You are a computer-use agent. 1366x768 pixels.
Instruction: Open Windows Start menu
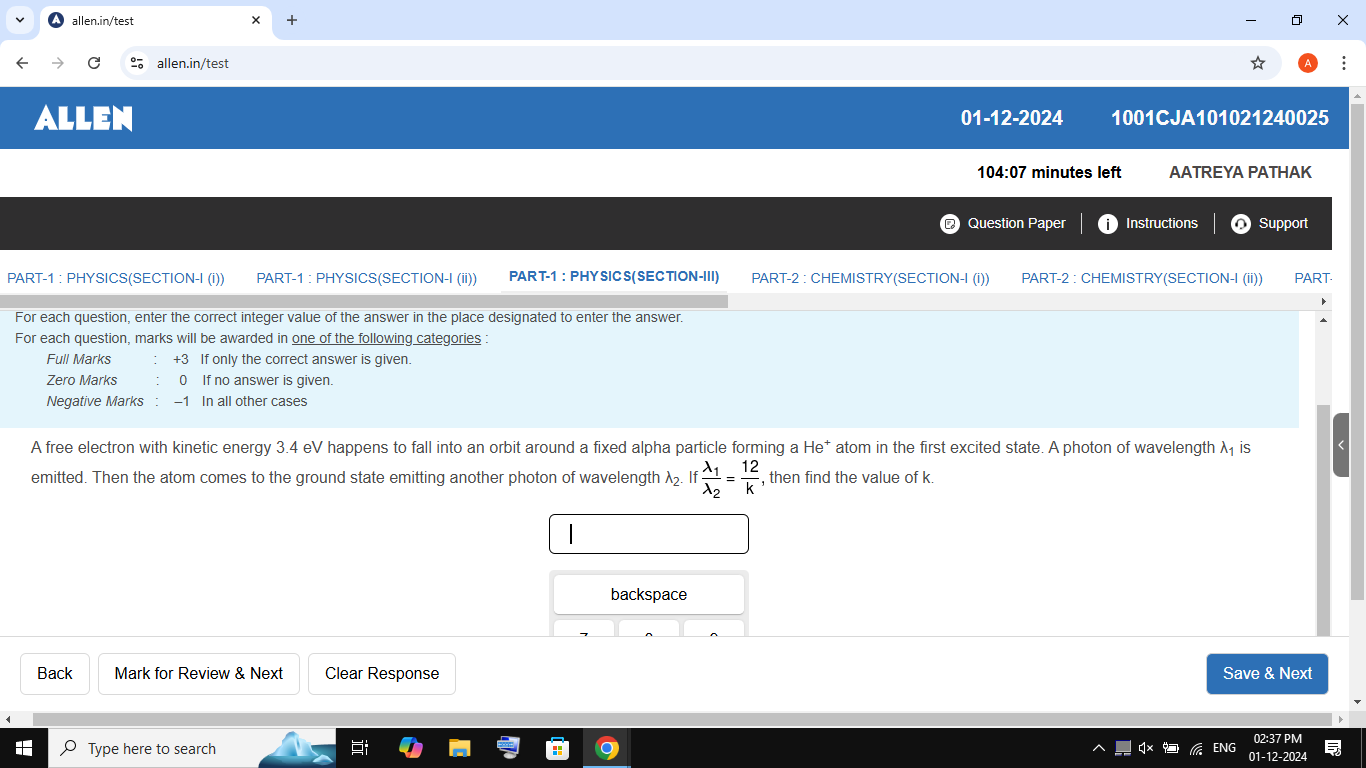click(24, 748)
